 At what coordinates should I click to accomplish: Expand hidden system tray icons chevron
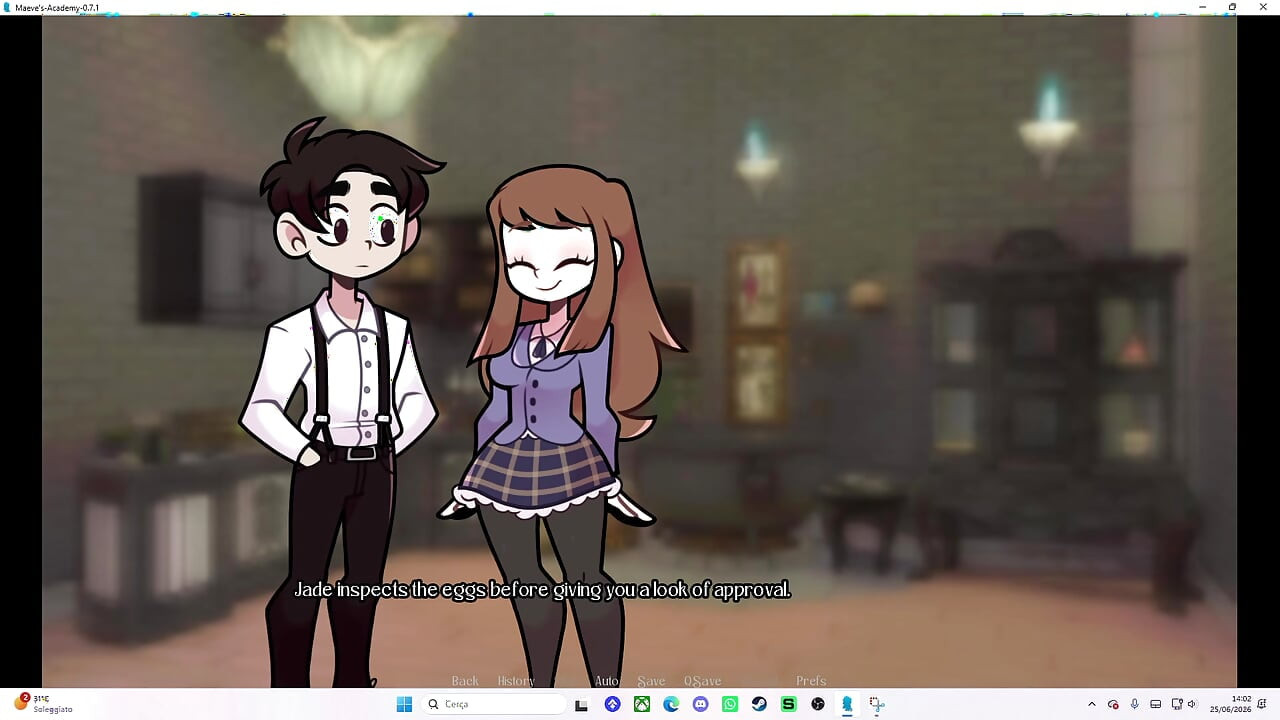point(1091,704)
